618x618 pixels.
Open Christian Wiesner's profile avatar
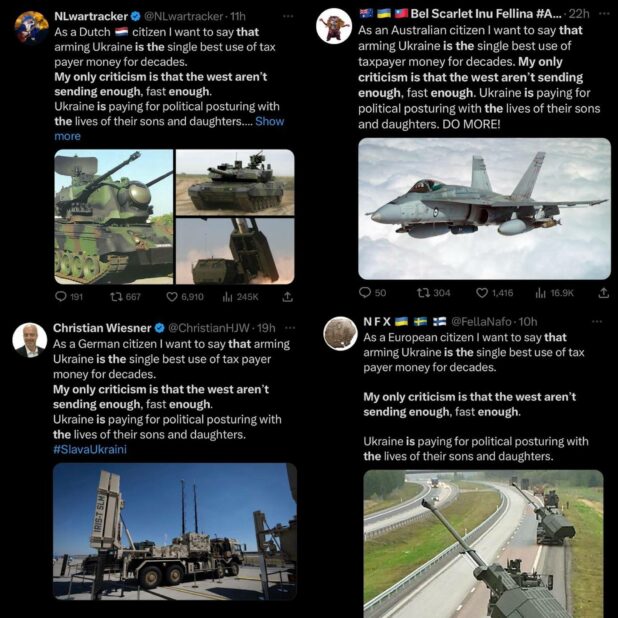[x=29, y=340]
